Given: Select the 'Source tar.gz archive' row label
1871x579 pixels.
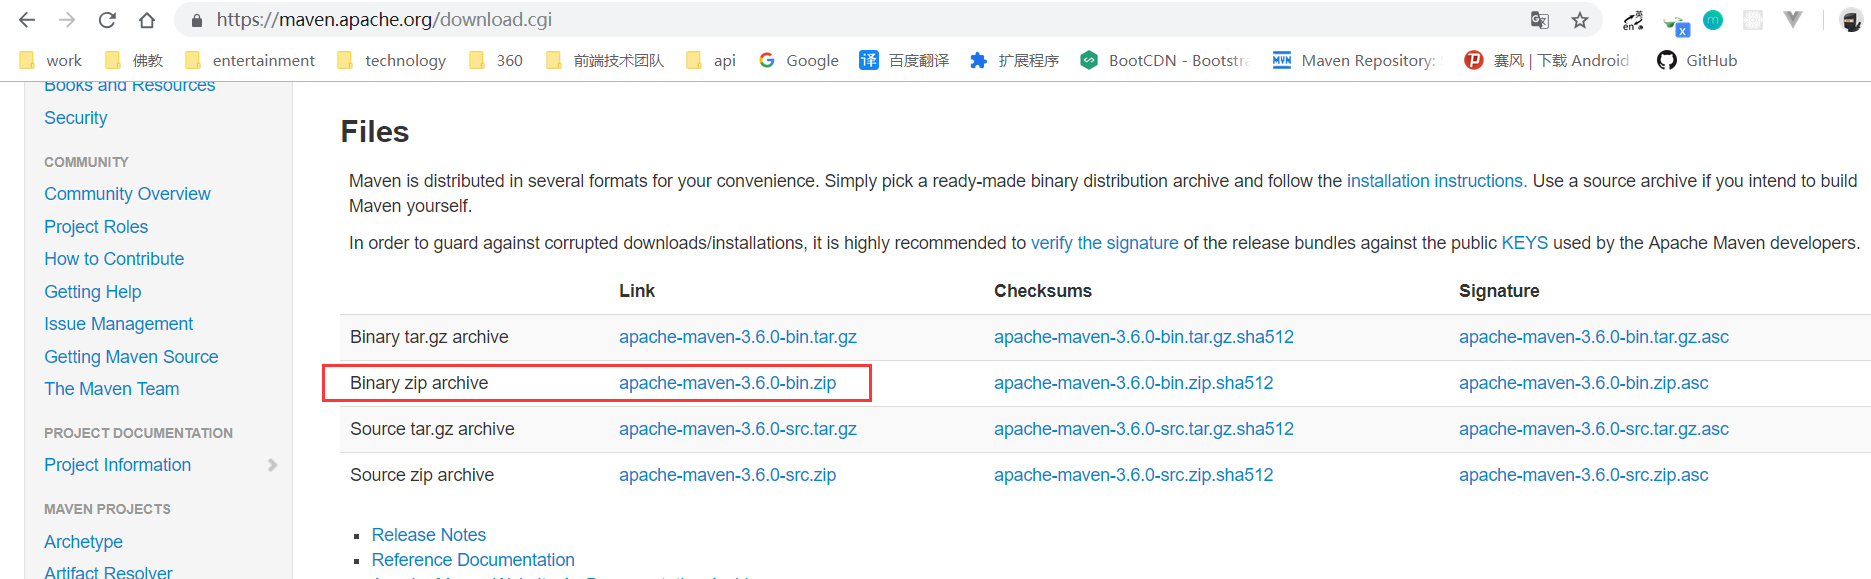Looking at the screenshot, I should coord(432,429).
